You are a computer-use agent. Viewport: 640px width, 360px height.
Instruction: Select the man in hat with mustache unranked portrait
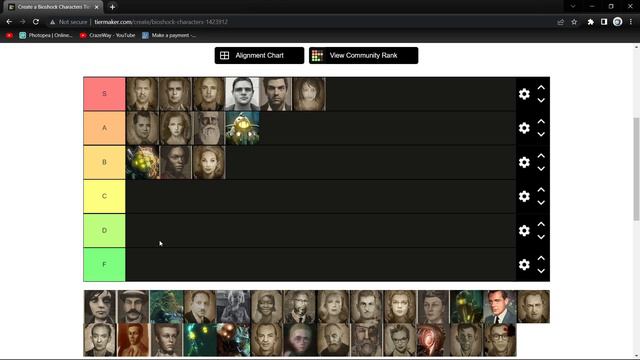pos(133,307)
